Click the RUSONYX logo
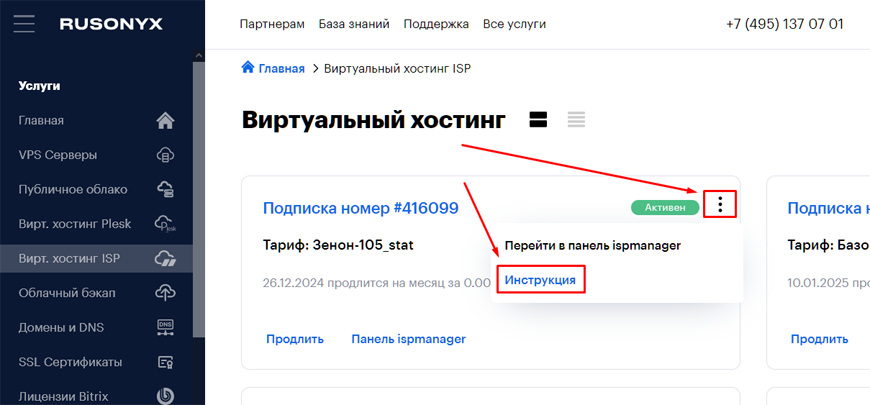The image size is (870, 405). point(111,24)
